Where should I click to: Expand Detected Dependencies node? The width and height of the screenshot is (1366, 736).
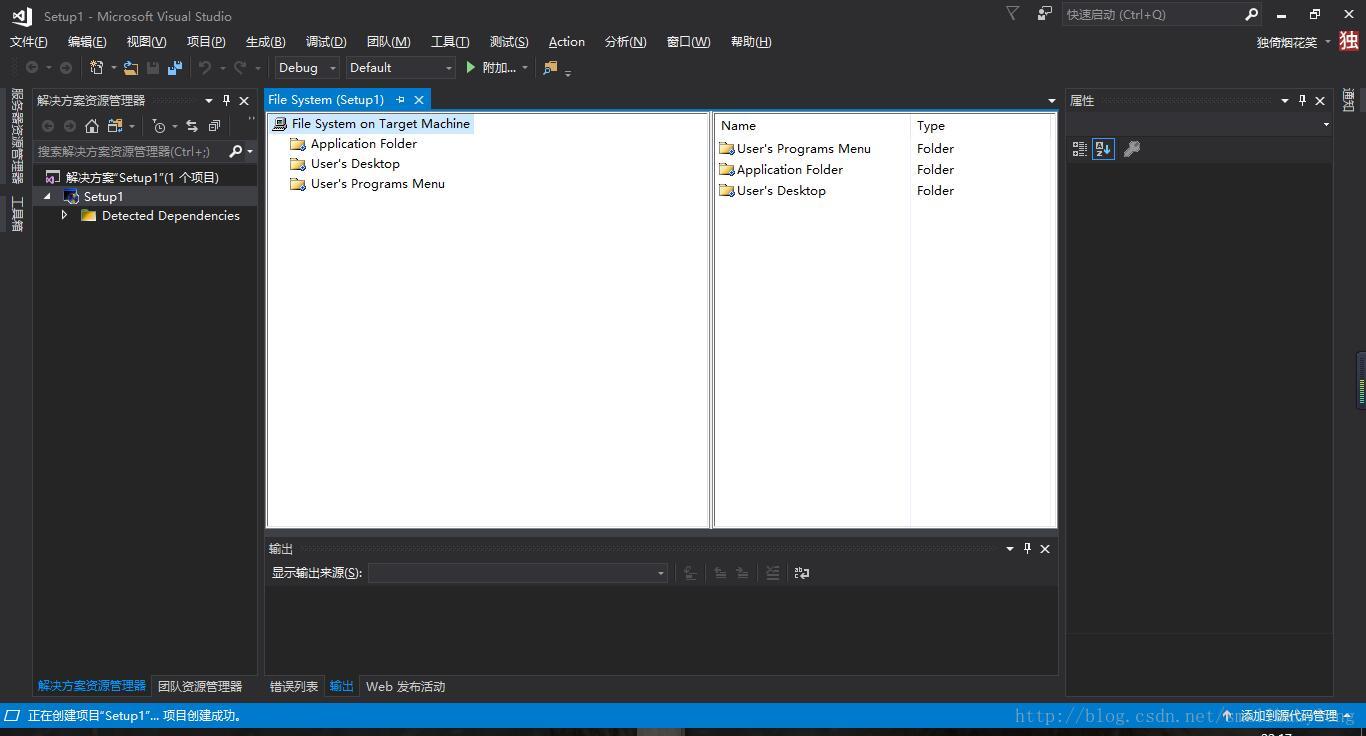(x=65, y=216)
